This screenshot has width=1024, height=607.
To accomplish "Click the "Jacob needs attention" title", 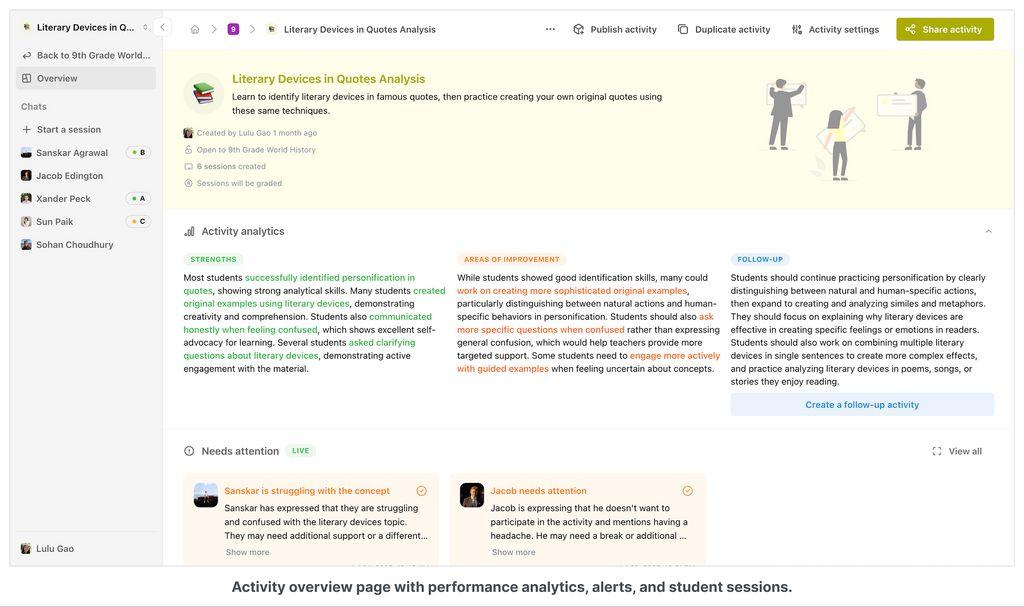I will 539,491.
